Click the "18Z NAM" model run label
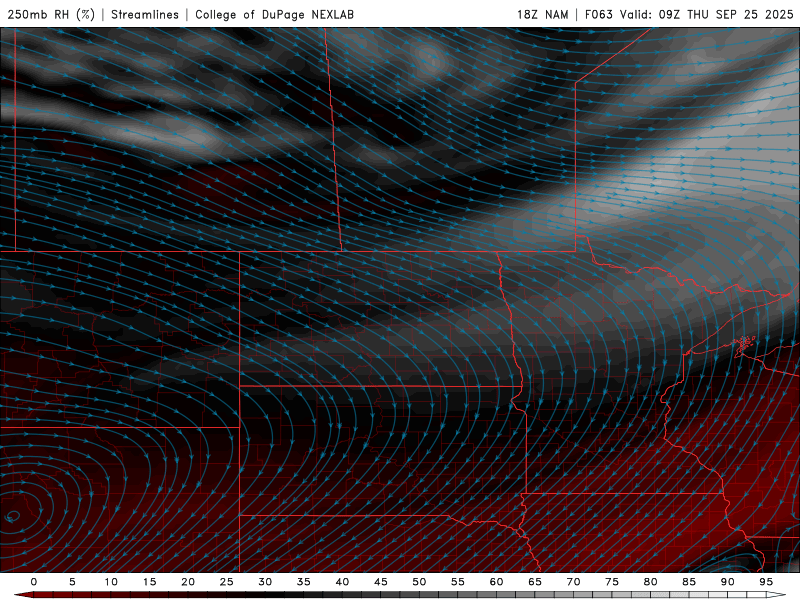Screen dimensions: 800x600 [542, 14]
